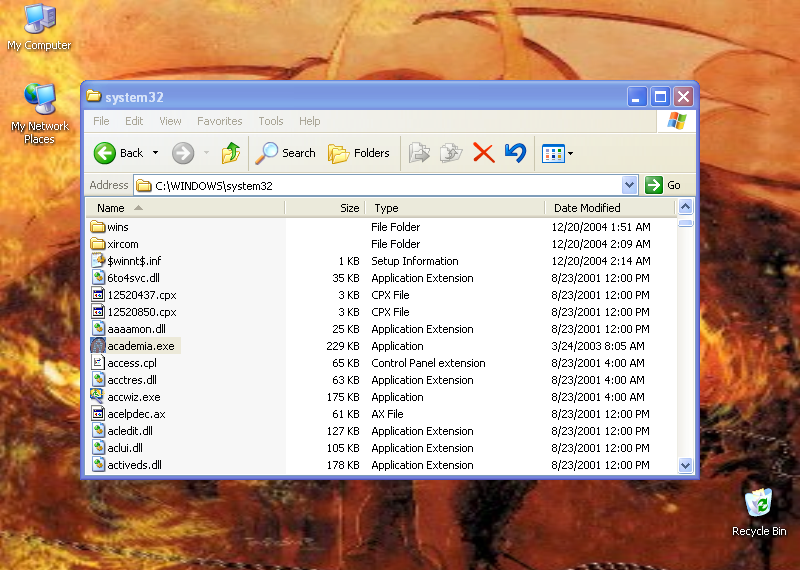This screenshot has width=800, height=570.
Task: Open the Help menu
Action: pyautogui.click(x=309, y=121)
